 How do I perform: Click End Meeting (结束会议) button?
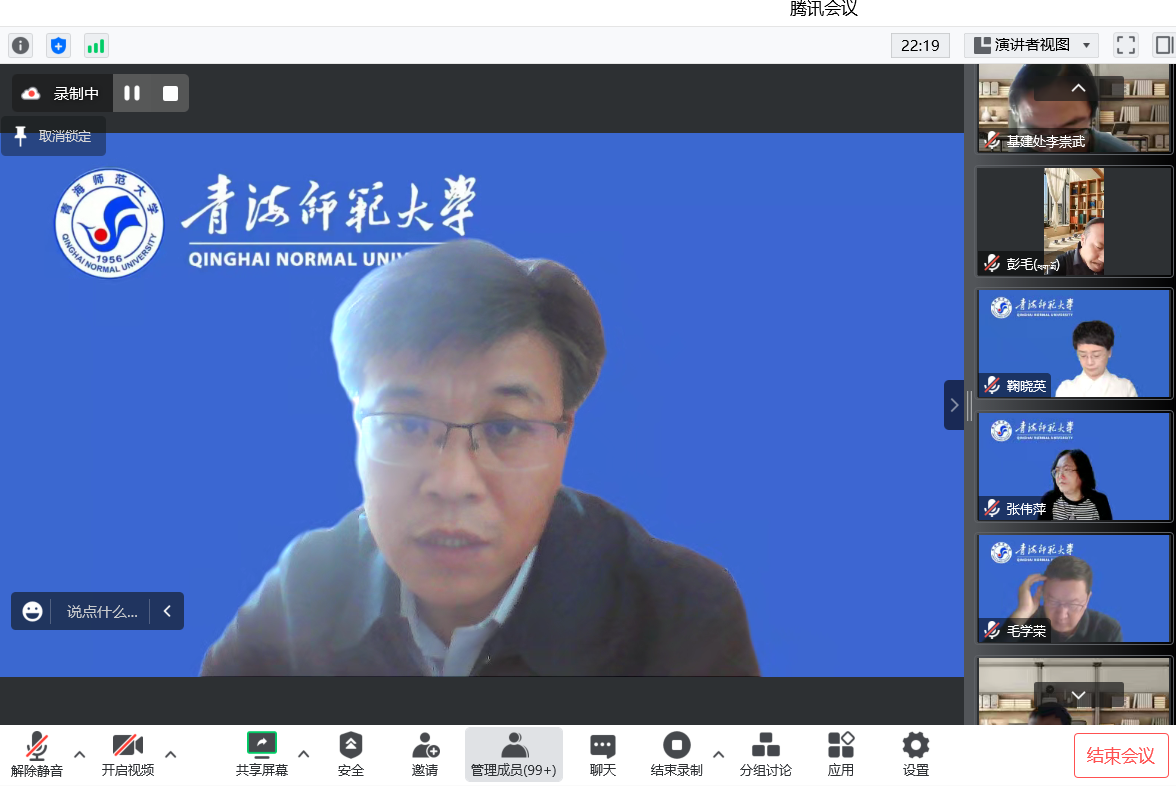click(1121, 755)
